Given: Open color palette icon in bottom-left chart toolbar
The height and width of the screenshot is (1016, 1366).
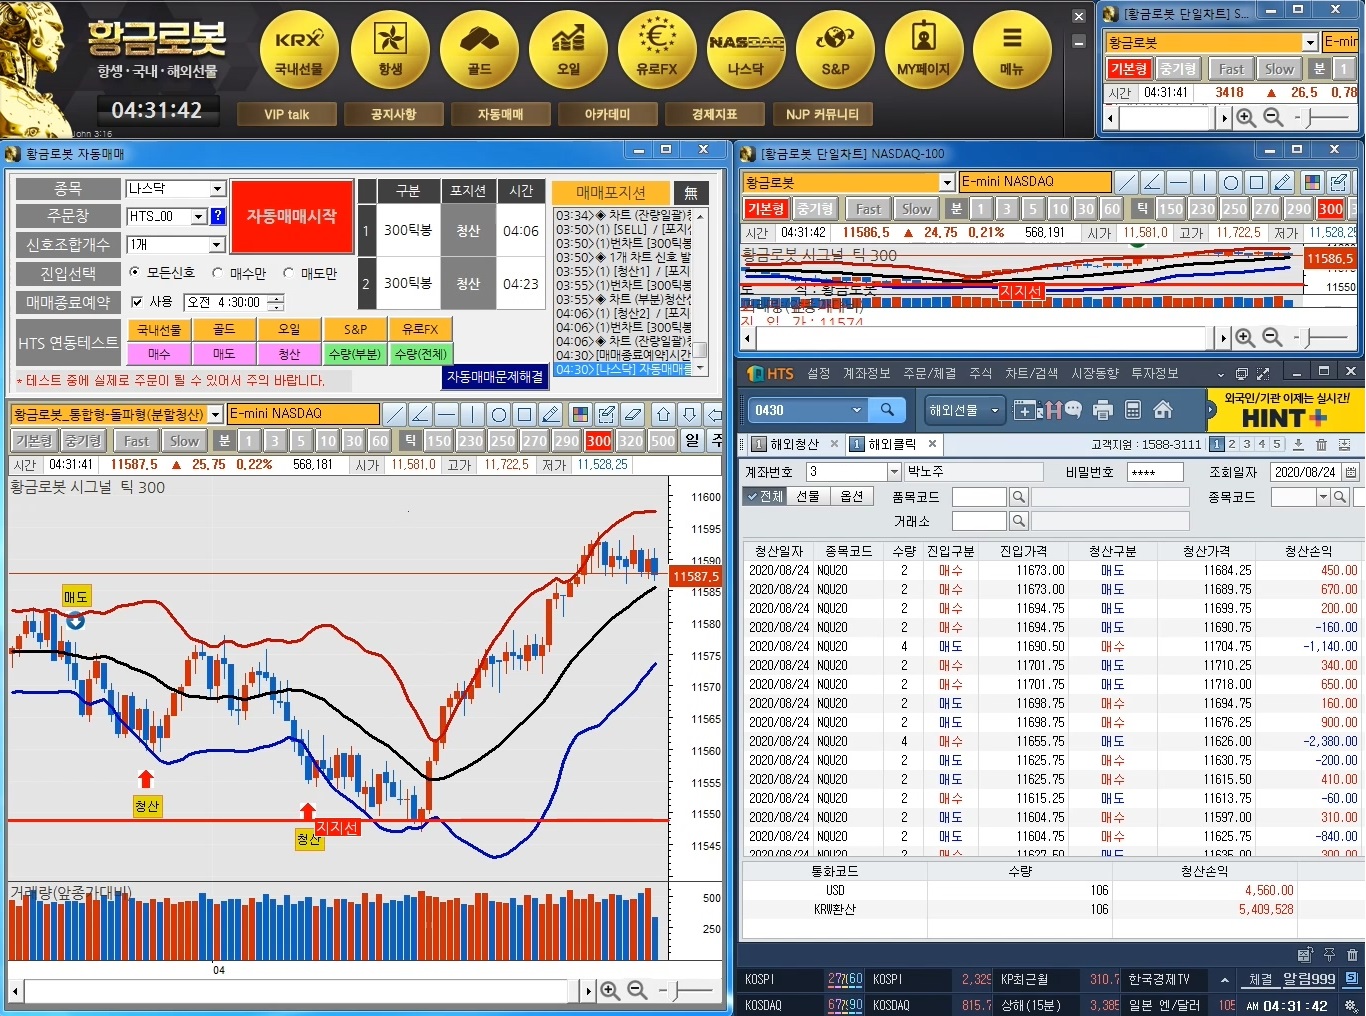Looking at the screenshot, I should 580,414.
